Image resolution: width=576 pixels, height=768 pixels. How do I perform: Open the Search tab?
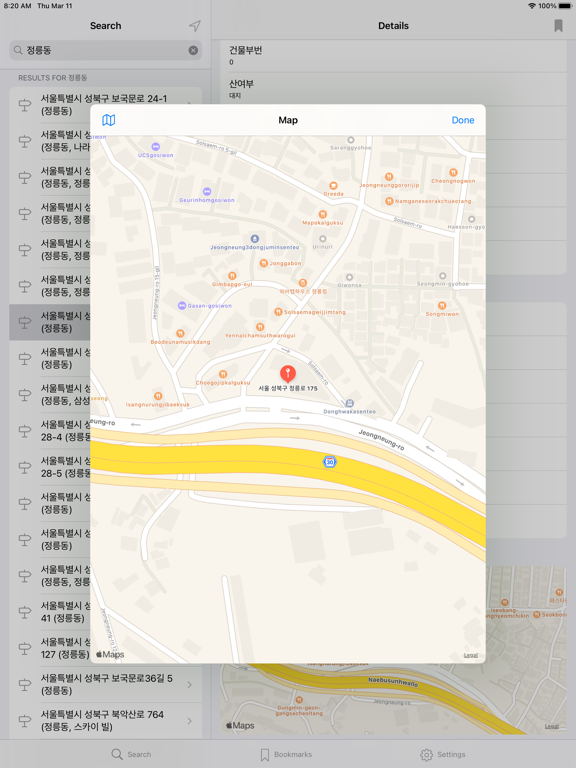131,754
